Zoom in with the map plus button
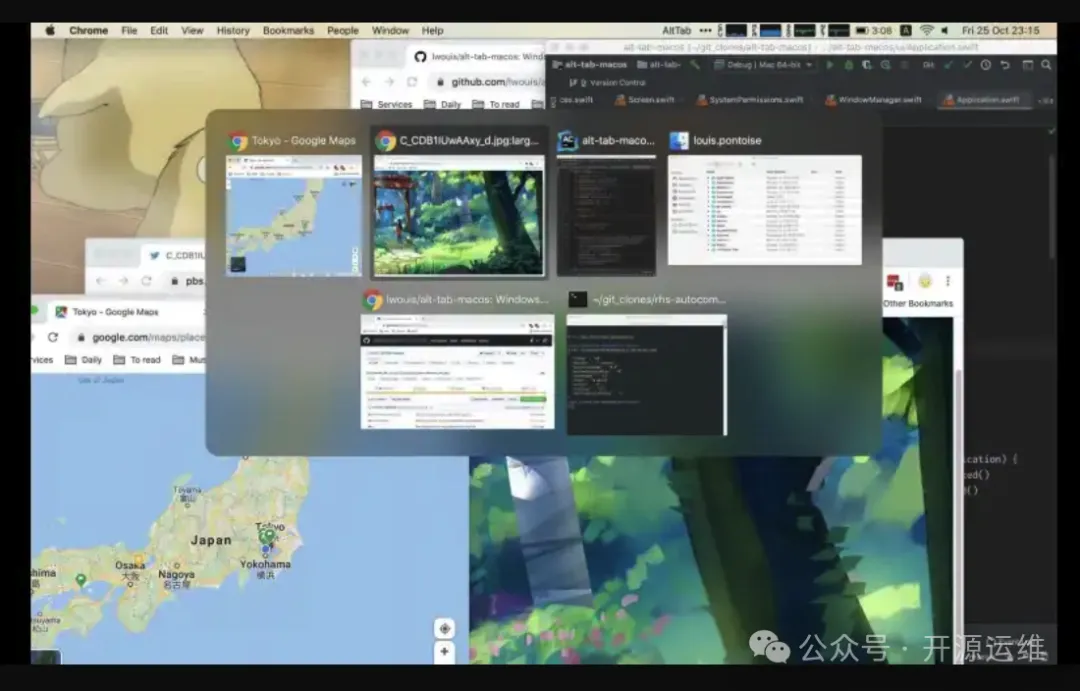The height and width of the screenshot is (691, 1080). pos(445,652)
